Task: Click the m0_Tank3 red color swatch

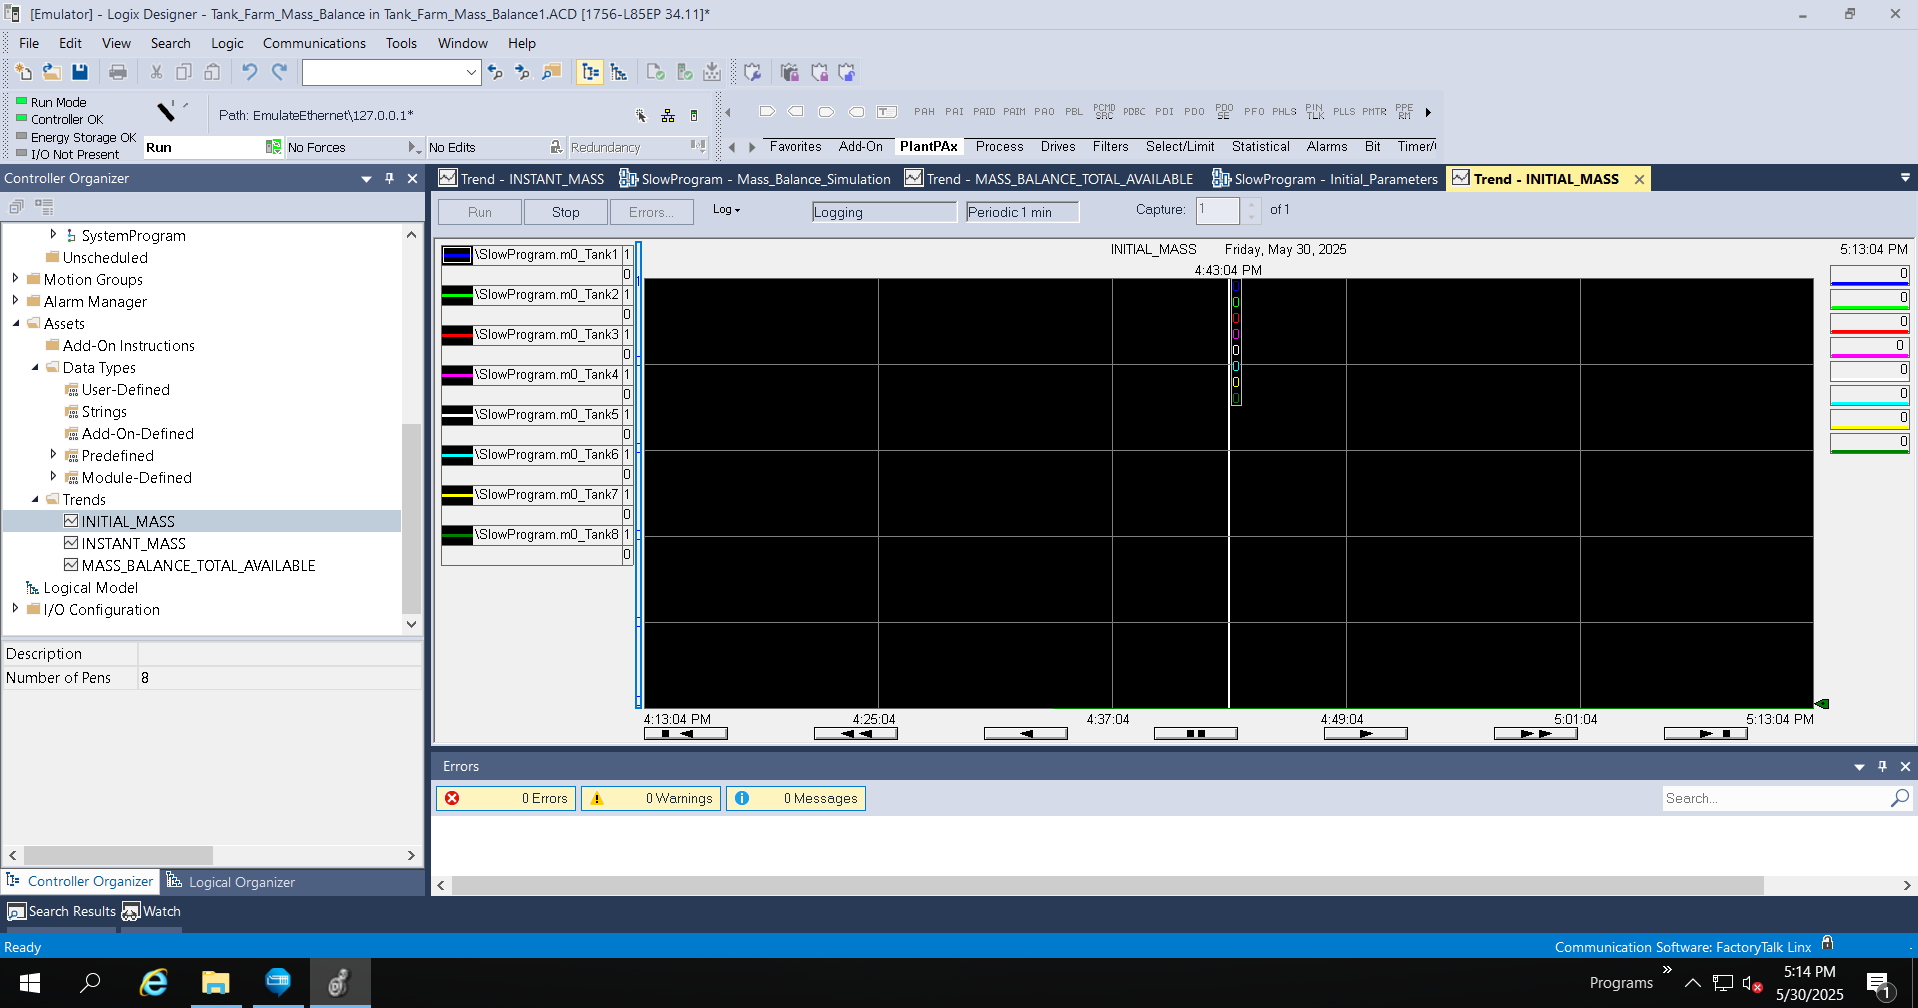Action: click(x=457, y=335)
